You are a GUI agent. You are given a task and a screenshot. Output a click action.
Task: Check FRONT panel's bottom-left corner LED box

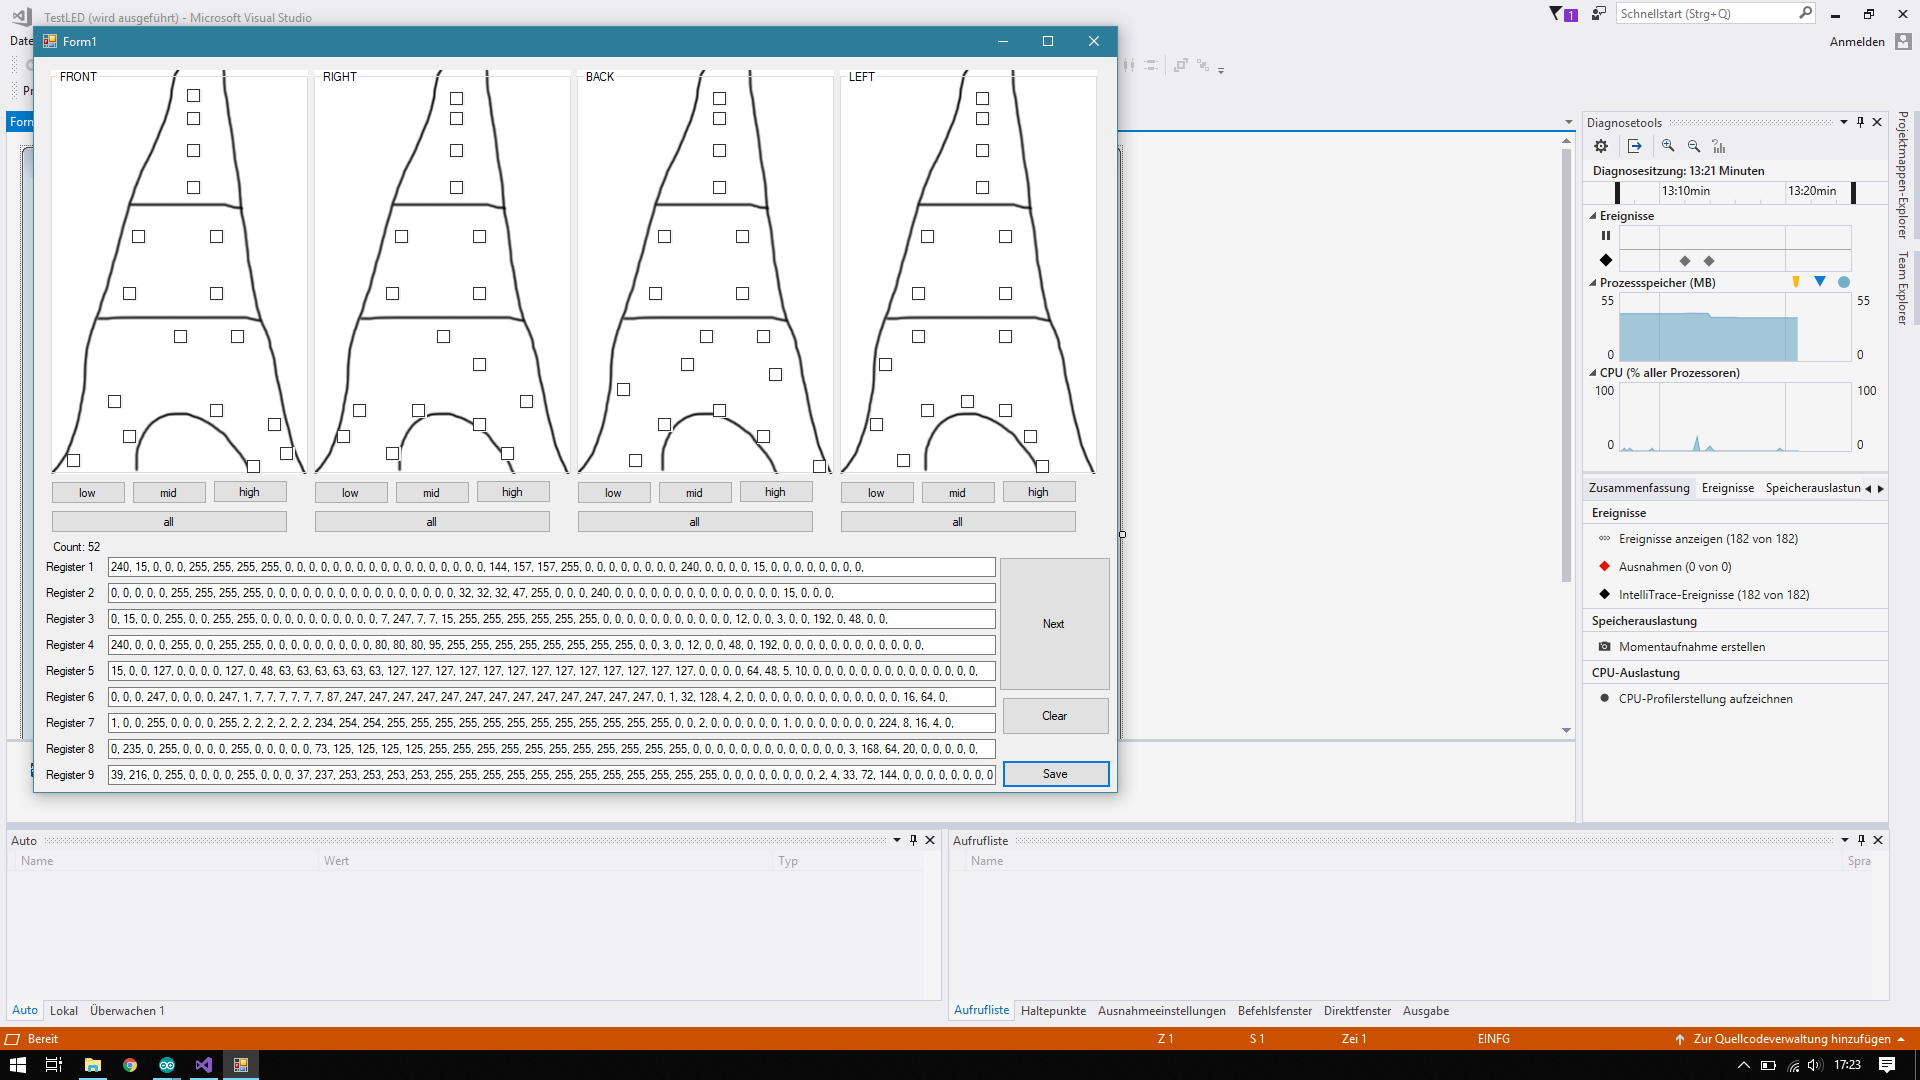(x=74, y=461)
